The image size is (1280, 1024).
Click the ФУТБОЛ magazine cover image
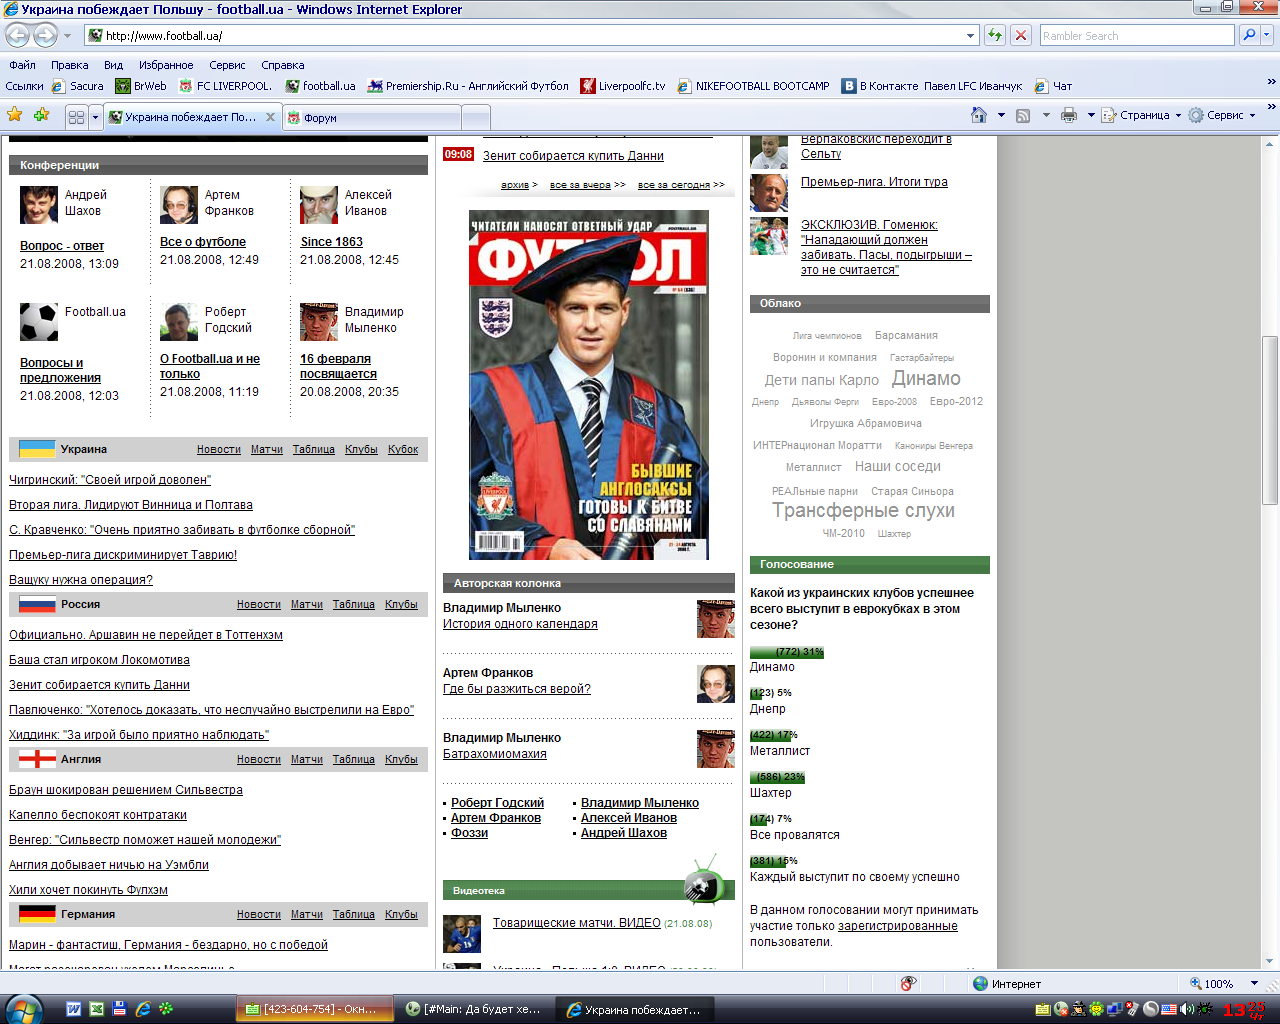[x=589, y=385]
